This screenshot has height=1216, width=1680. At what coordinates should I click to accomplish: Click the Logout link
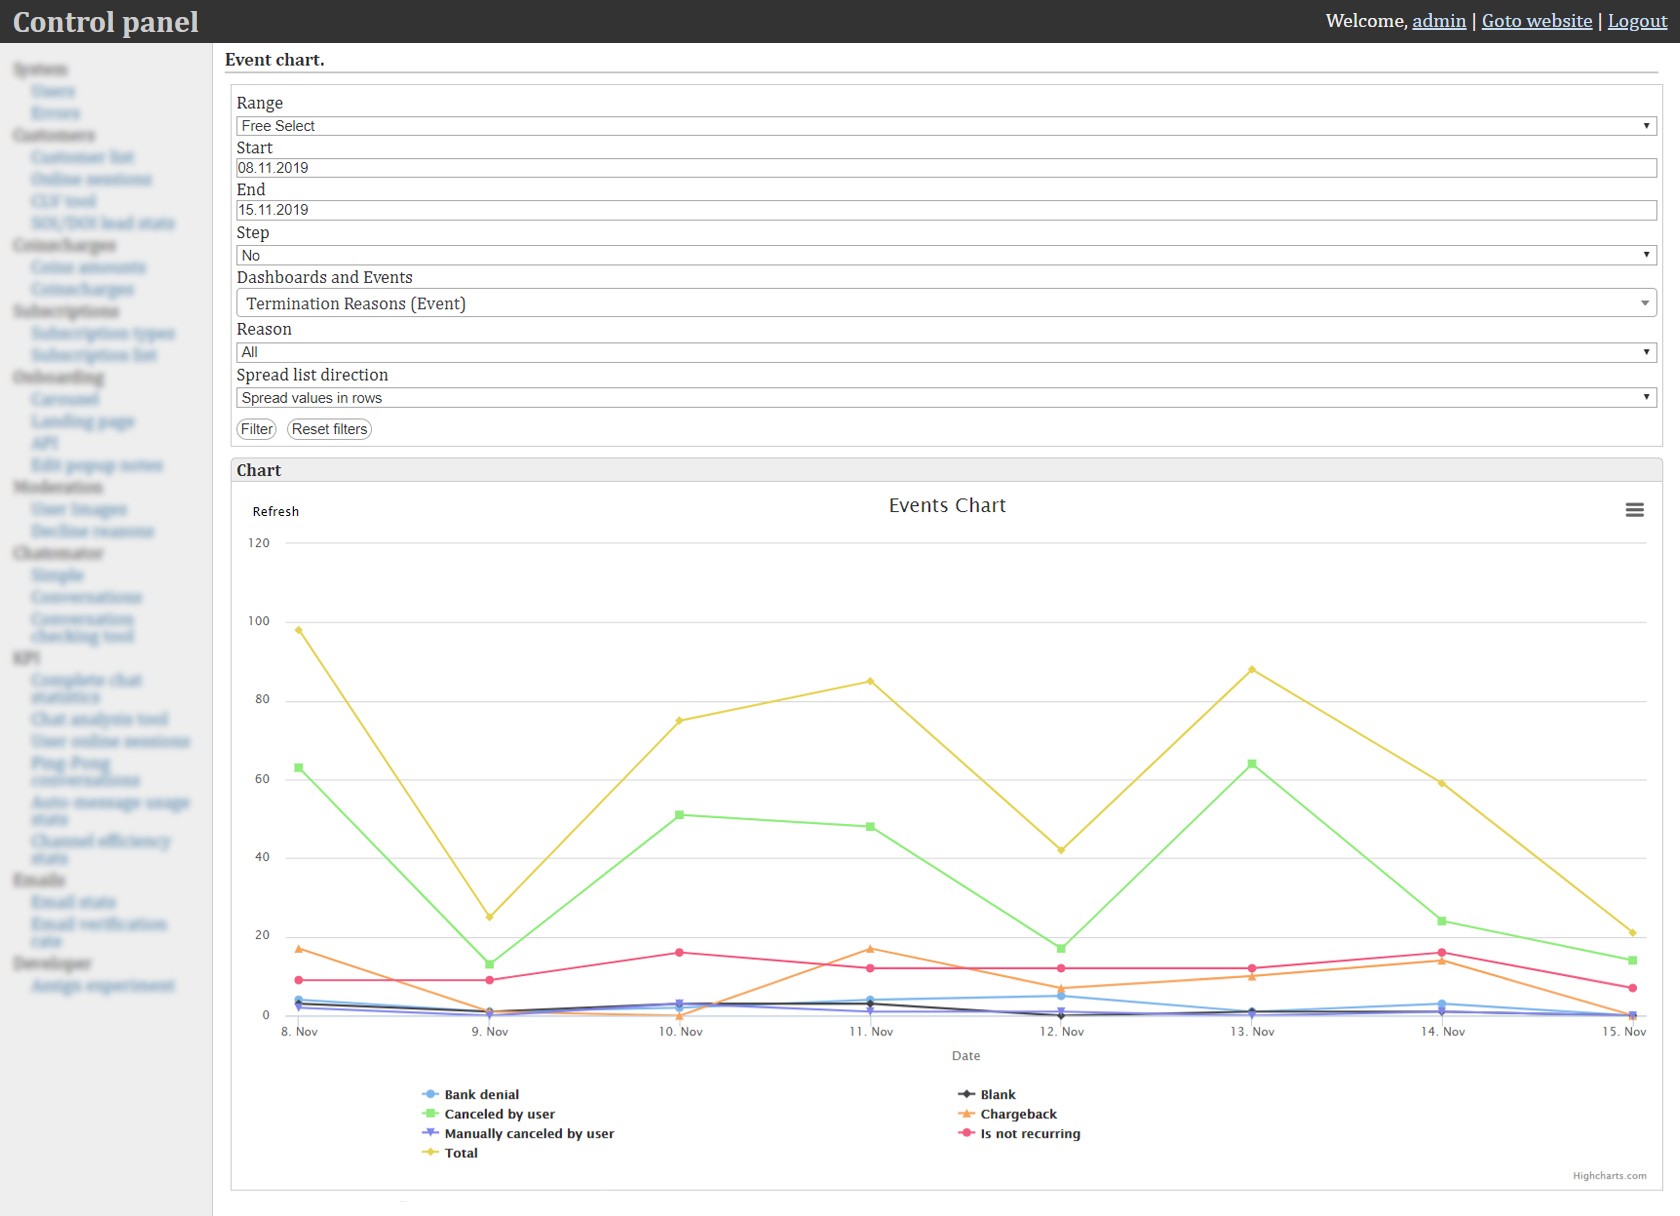[x=1637, y=21]
